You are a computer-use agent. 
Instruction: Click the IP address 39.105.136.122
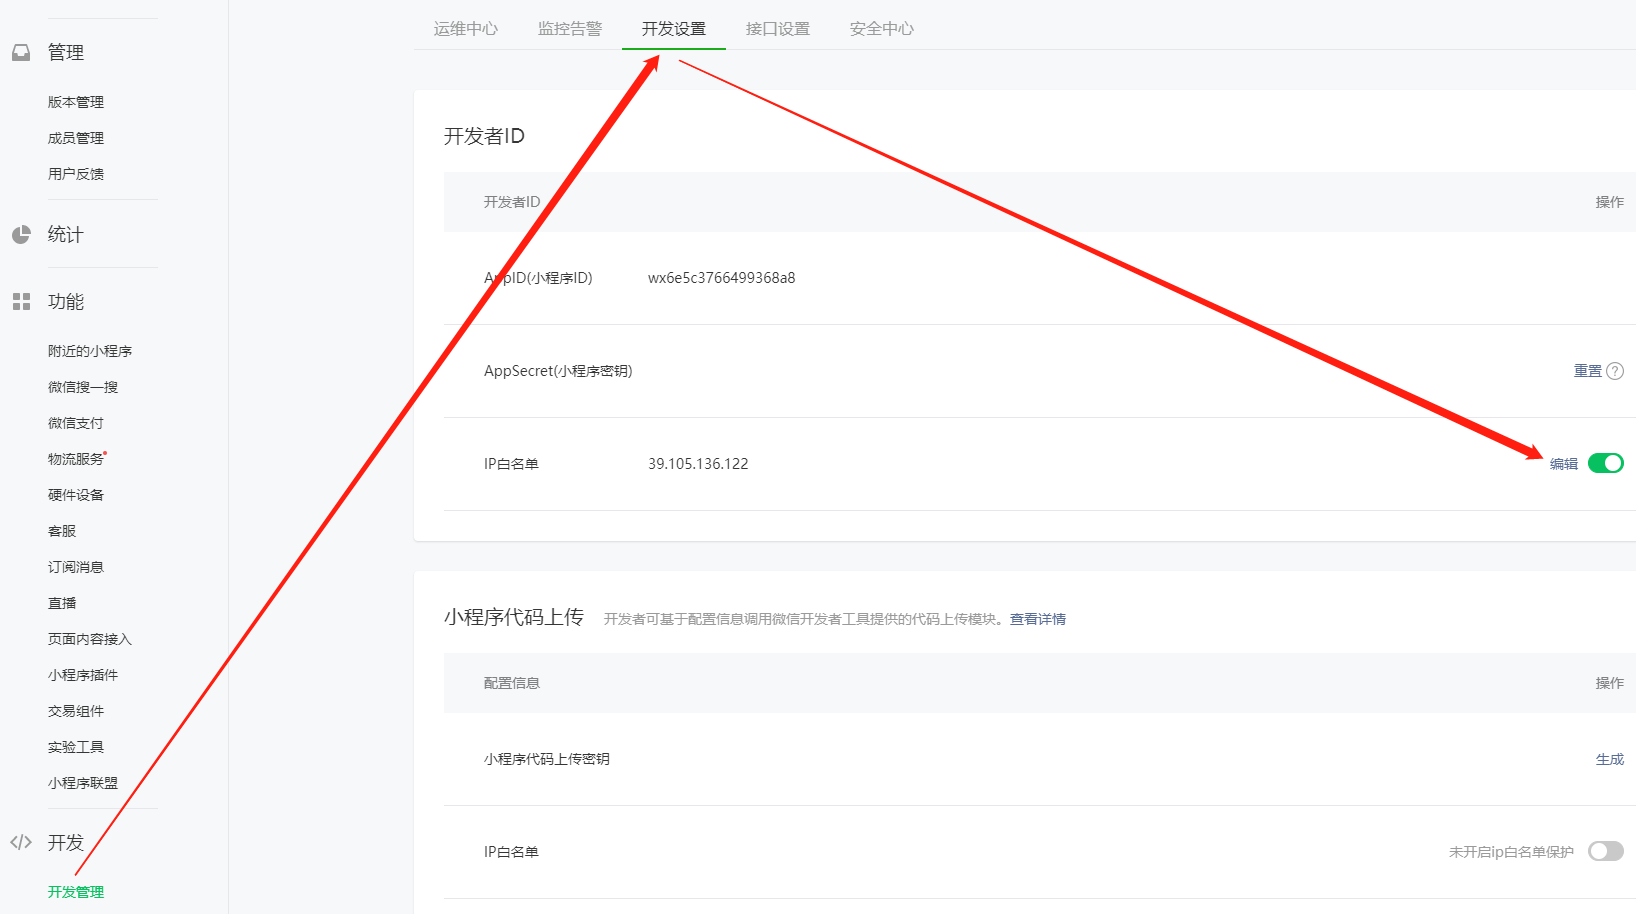pos(698,464)
